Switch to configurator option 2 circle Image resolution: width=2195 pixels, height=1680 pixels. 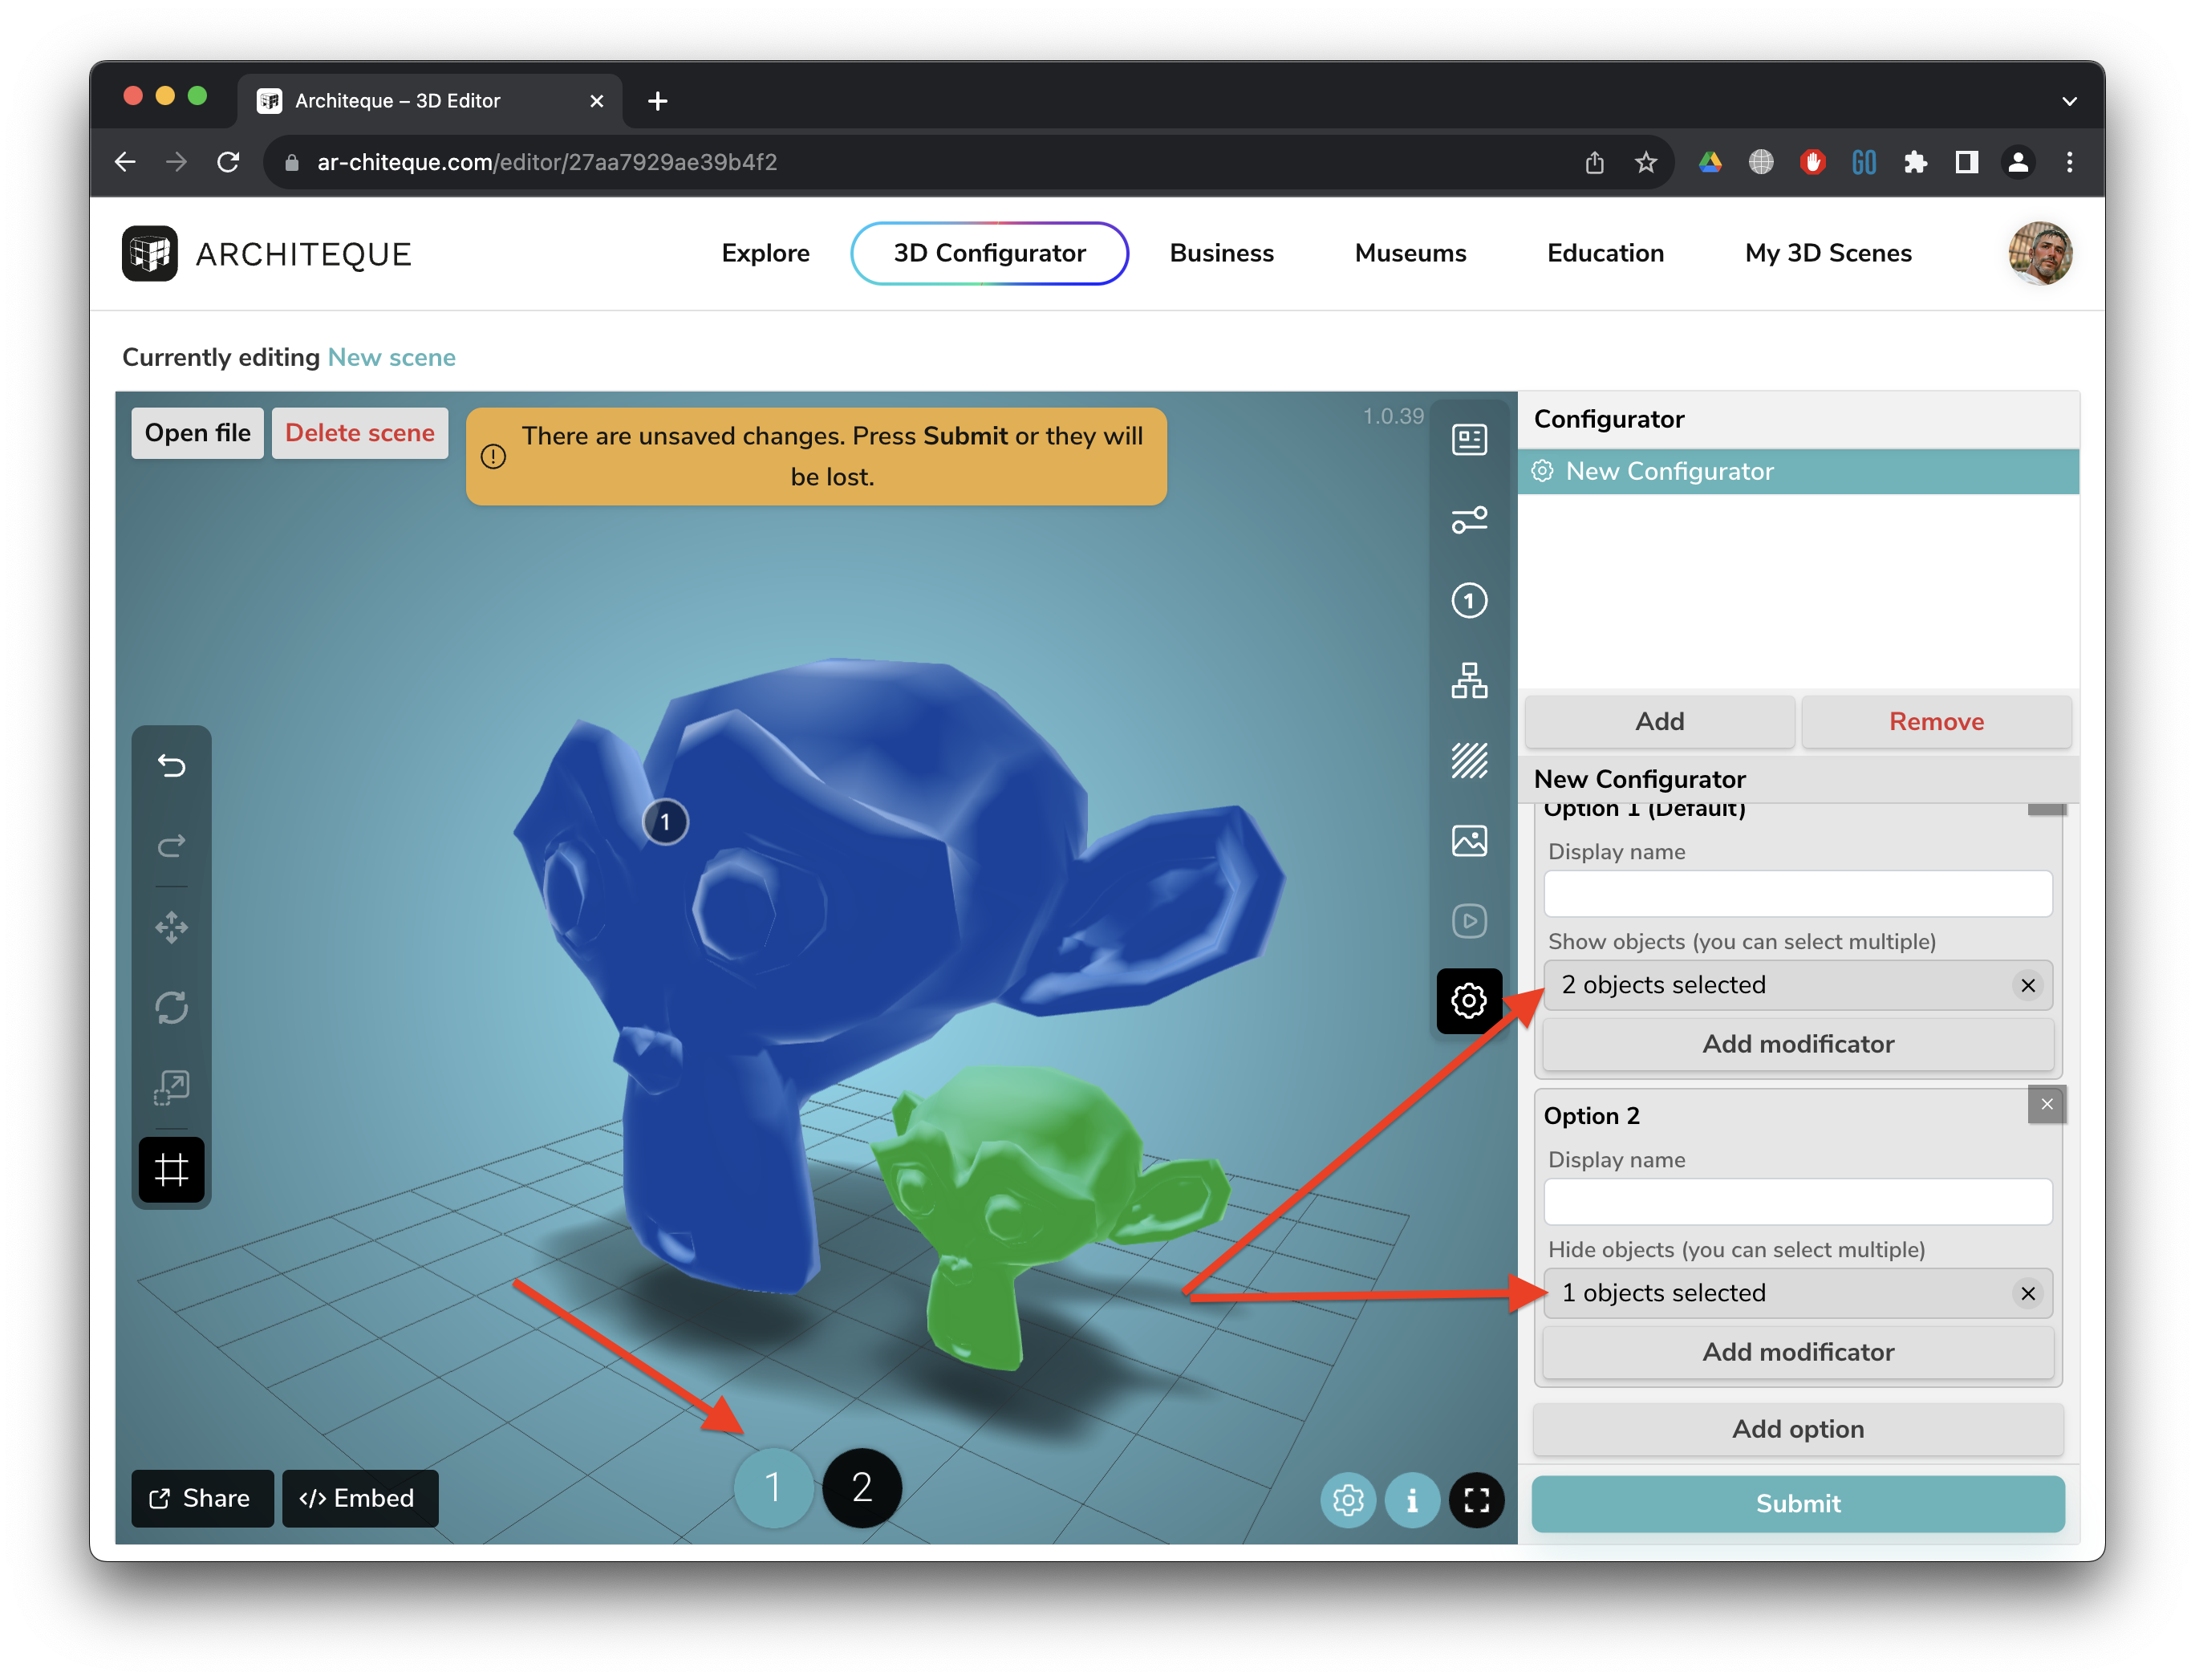(x=861, y=1487)
